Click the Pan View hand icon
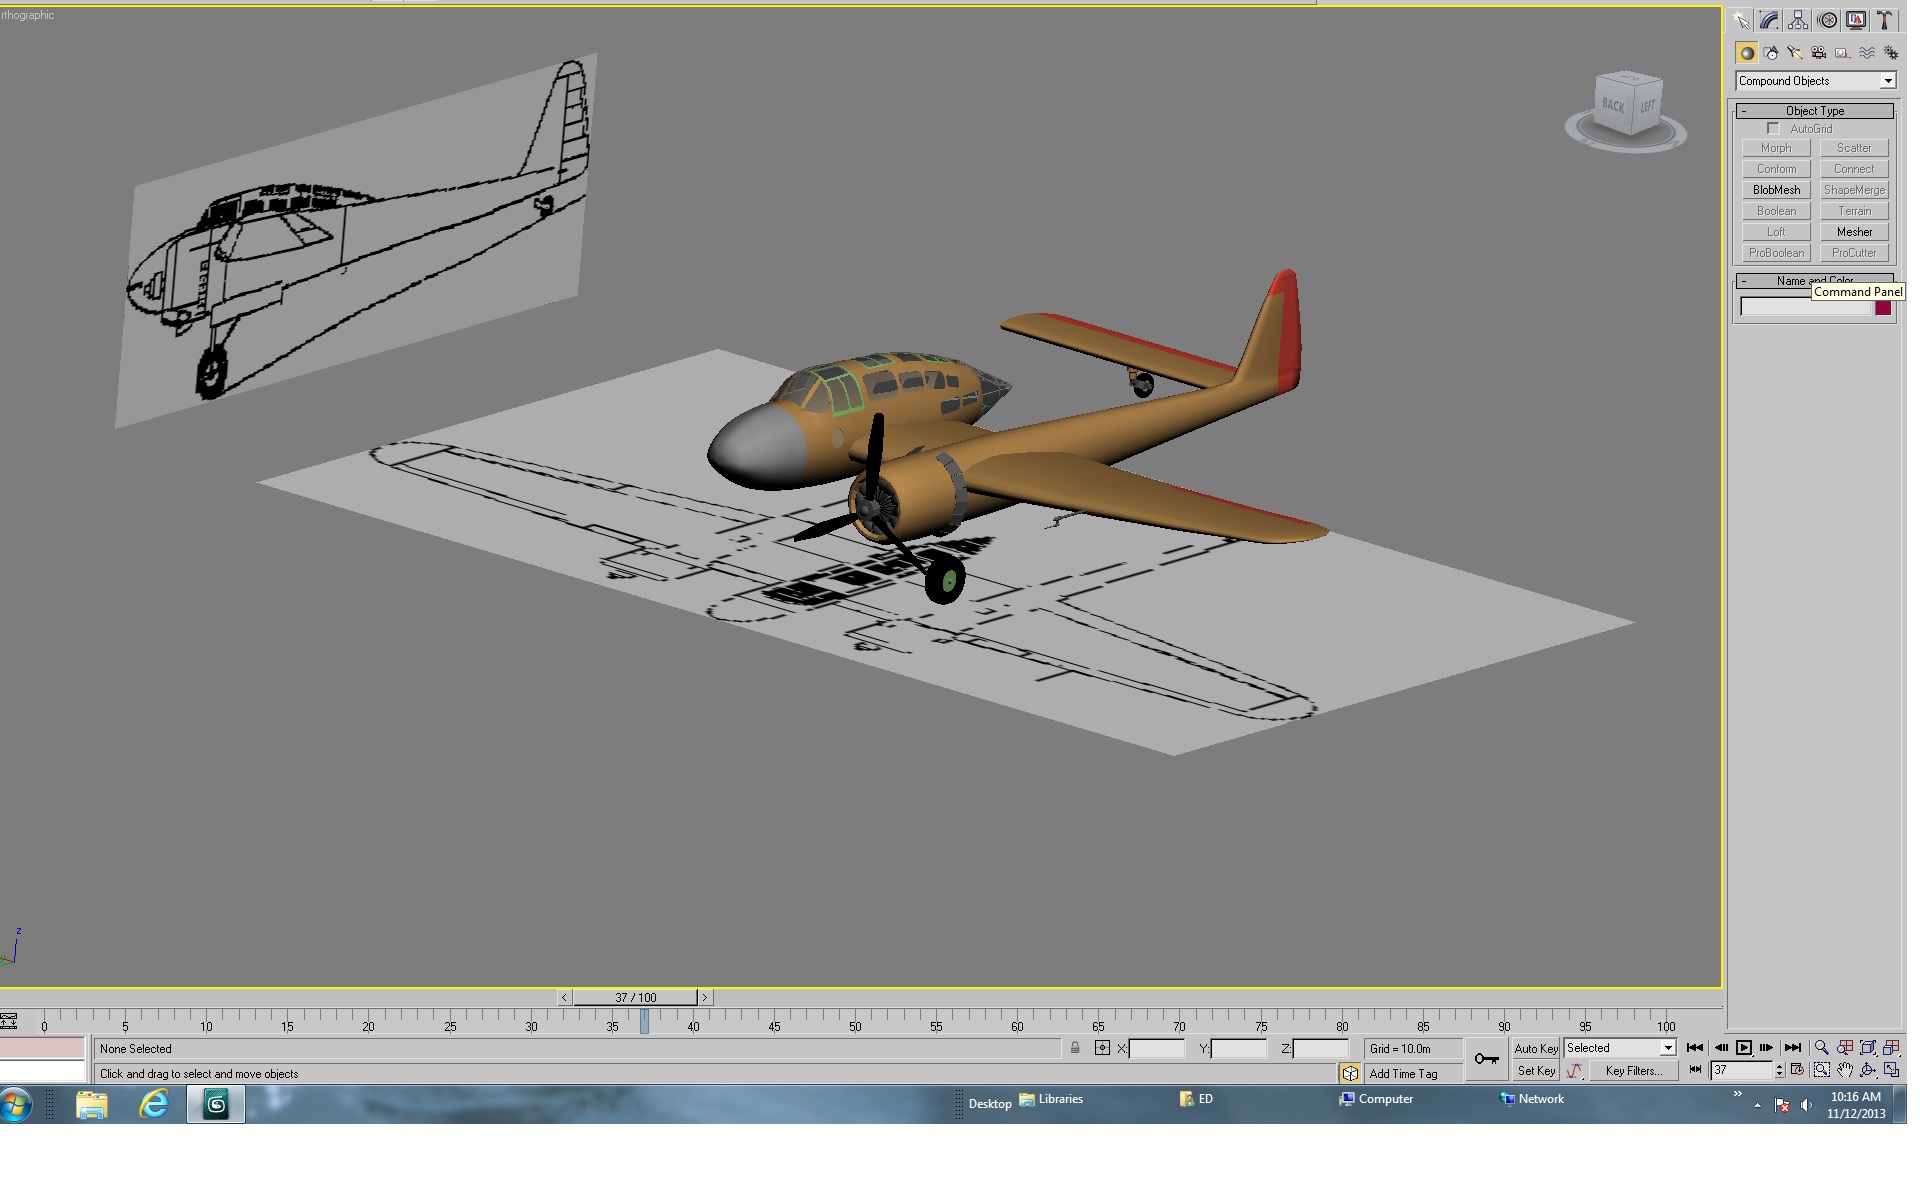This screenshot has height=1200, width=1920. [1845, 1070]
